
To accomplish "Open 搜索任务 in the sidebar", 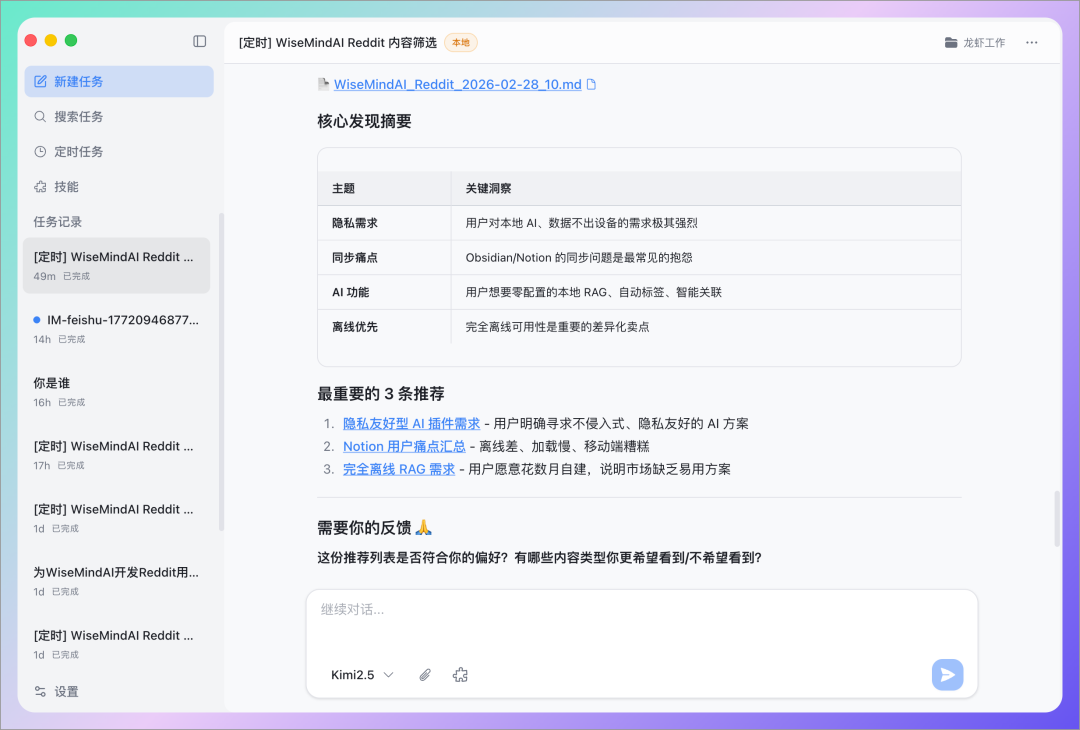I will 78,117.
